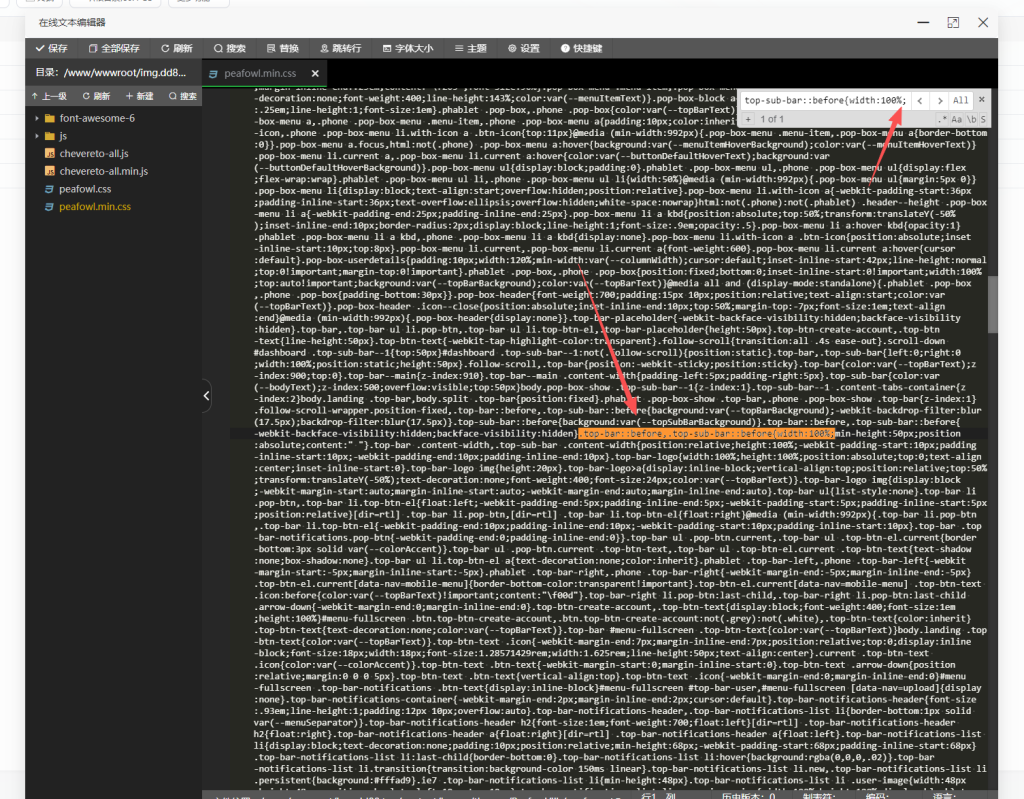The height and width of the screenshot is (799, 1024).
Task: Click the All button in search box
Action: (x=960, y=101)
